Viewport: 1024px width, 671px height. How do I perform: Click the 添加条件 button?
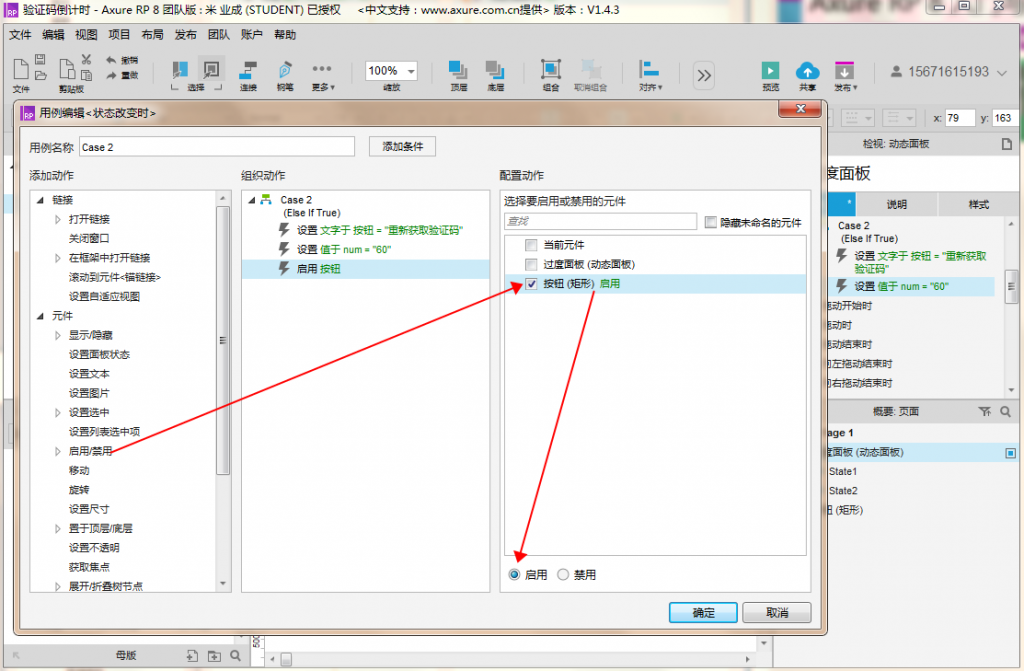tap(402, 147)
